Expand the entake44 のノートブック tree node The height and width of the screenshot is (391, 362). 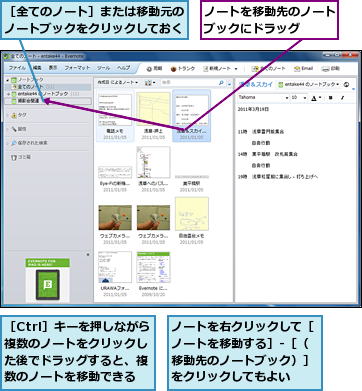[8, 94]
